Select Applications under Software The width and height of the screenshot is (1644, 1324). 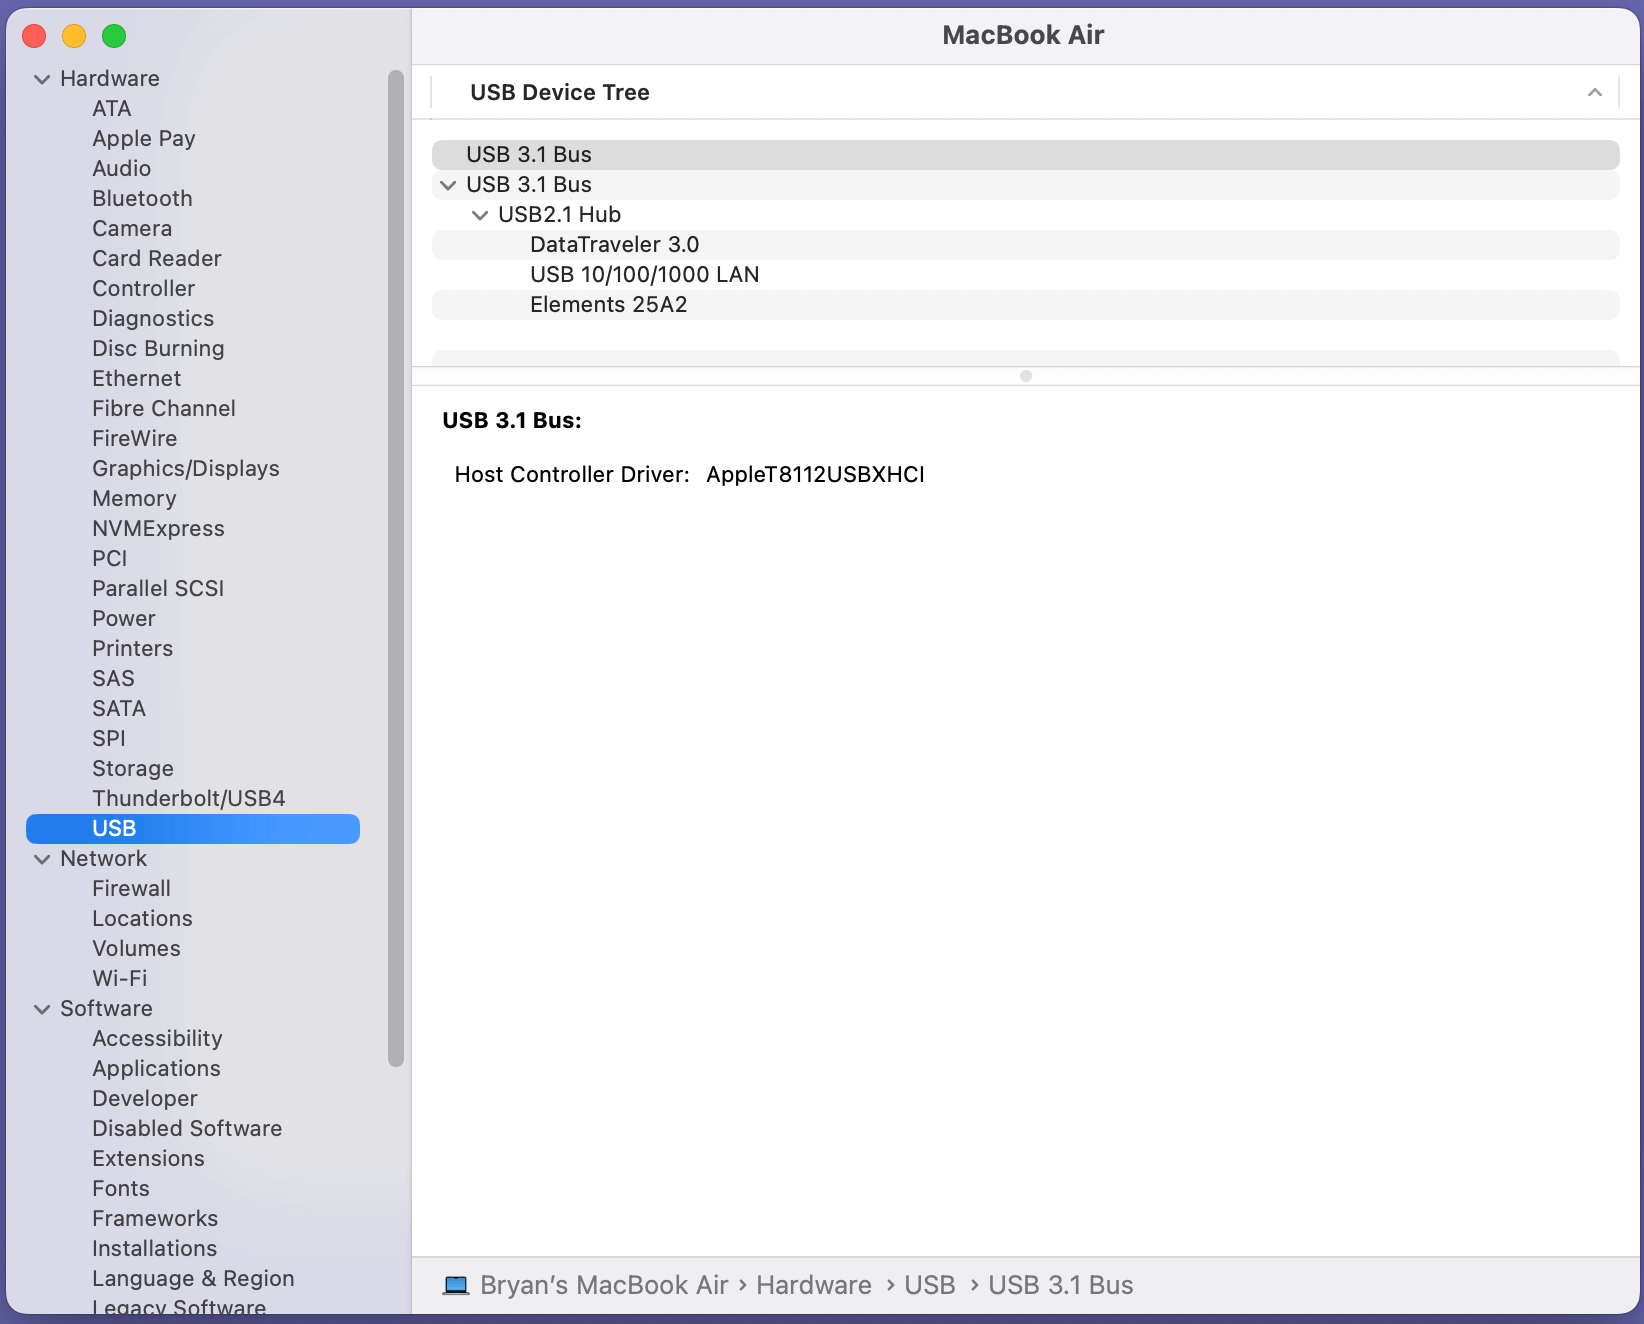tap(156, 1068)
